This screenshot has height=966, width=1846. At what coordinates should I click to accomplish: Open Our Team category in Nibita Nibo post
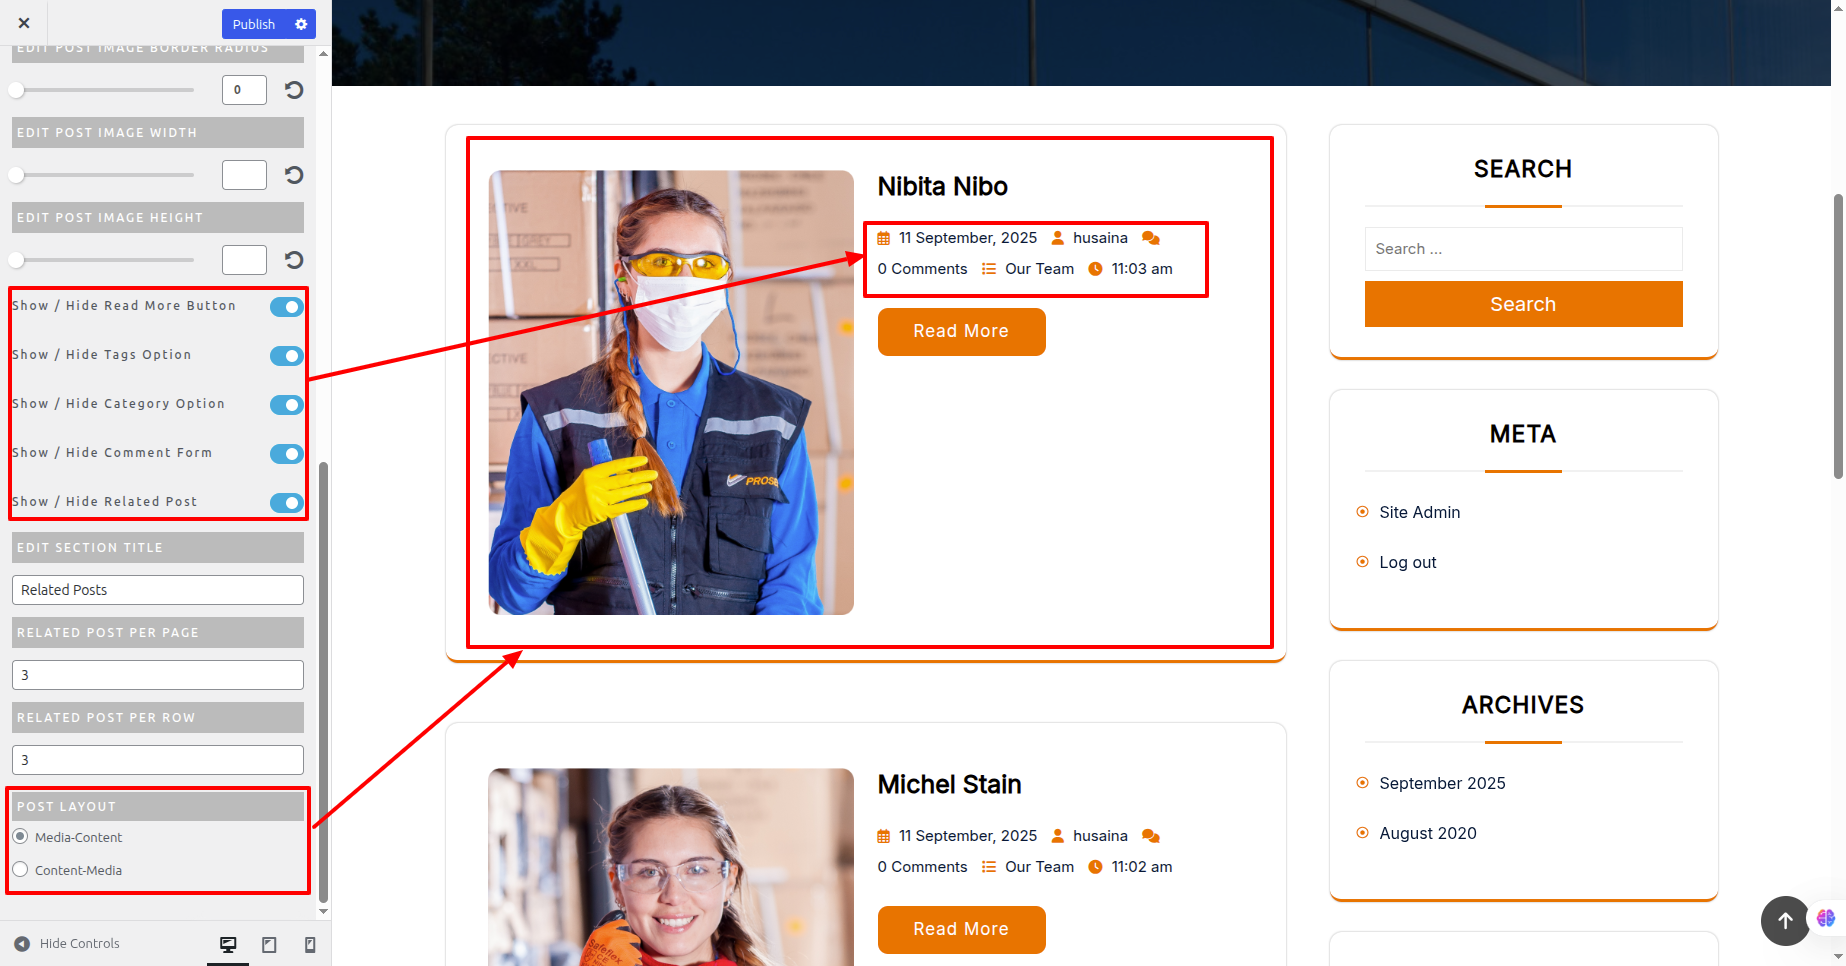(1039, 269)
